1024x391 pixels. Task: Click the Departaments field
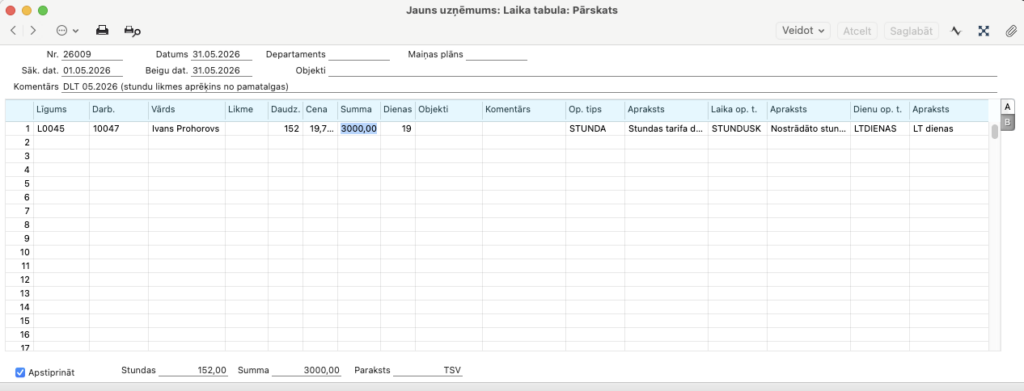[359, 55]
